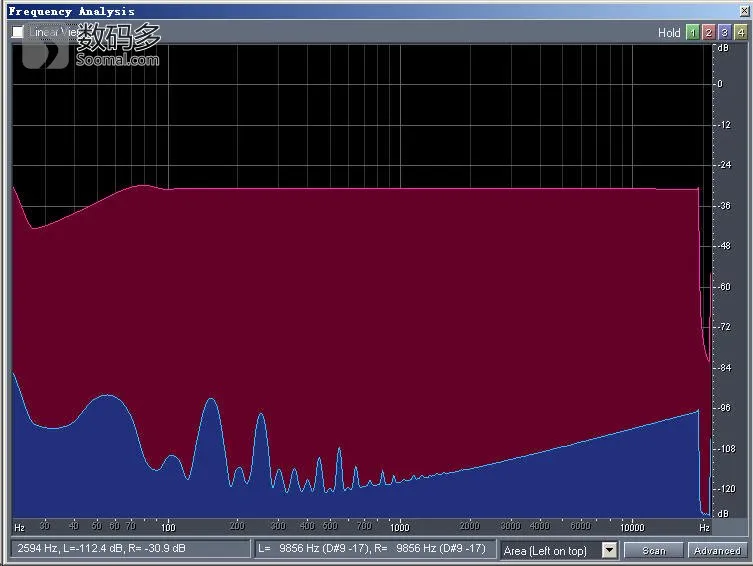Click the 1000 Hz axis label

[400, 528]
